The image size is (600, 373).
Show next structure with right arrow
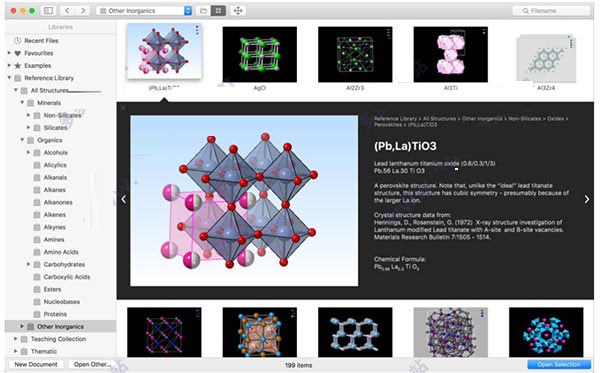coord(587,199)
